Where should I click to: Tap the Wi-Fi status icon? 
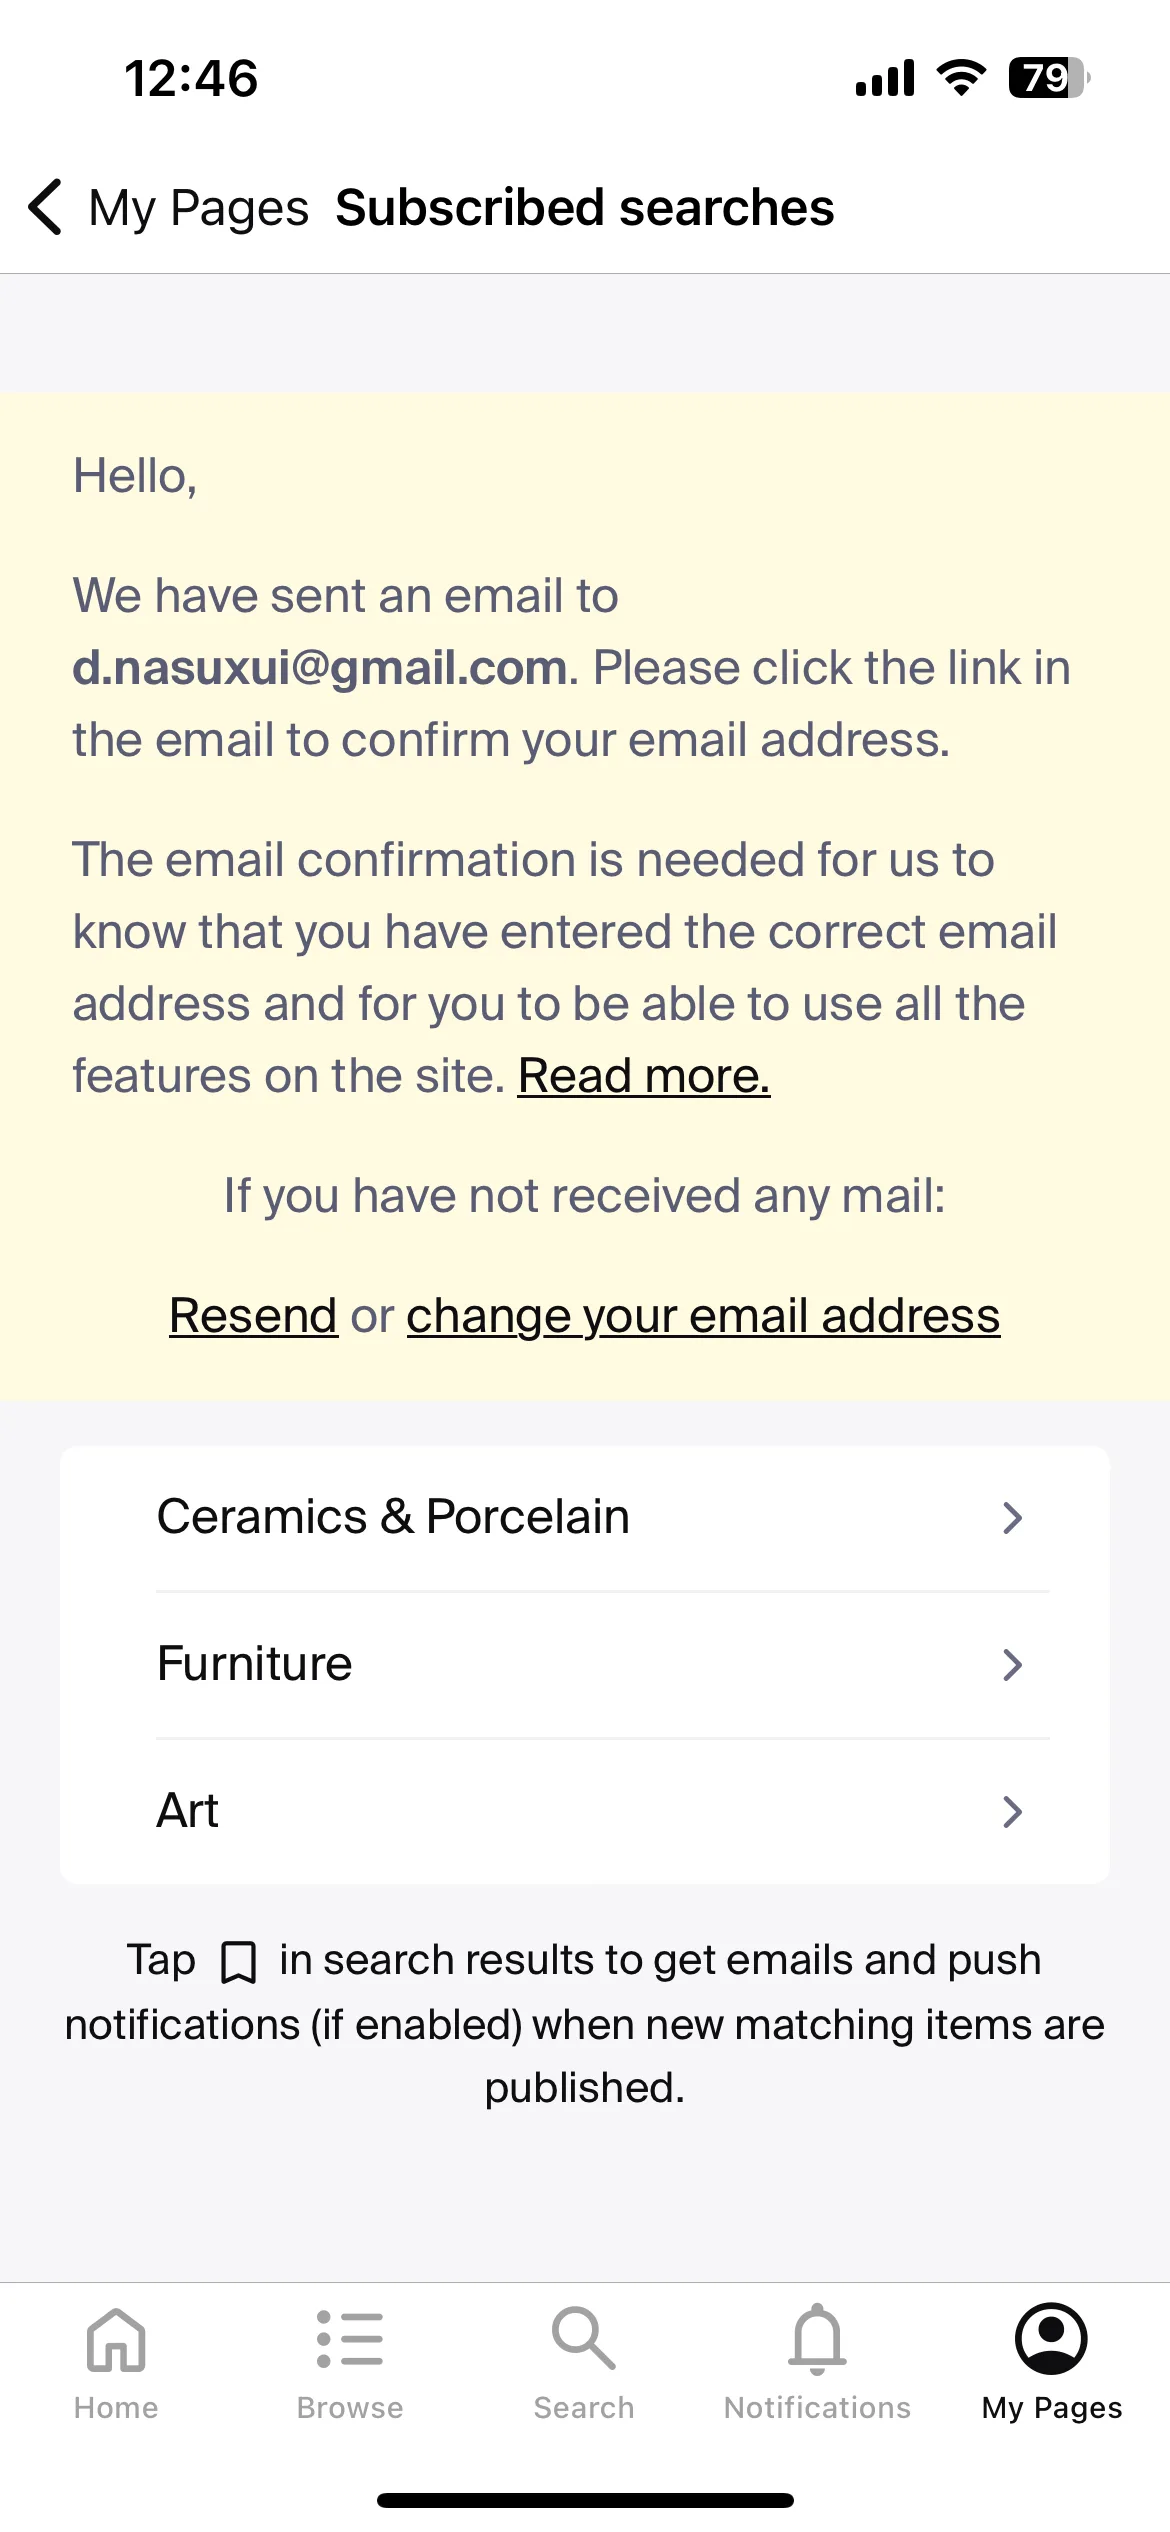961,78
